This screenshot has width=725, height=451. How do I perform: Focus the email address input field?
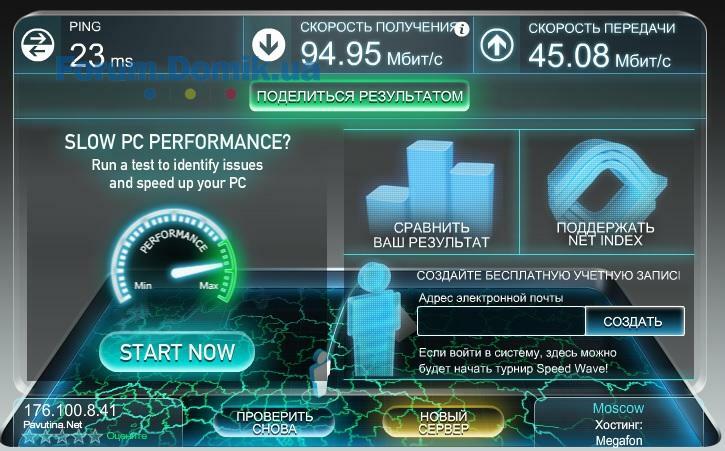pyautogui.click(x=501, y=321)
